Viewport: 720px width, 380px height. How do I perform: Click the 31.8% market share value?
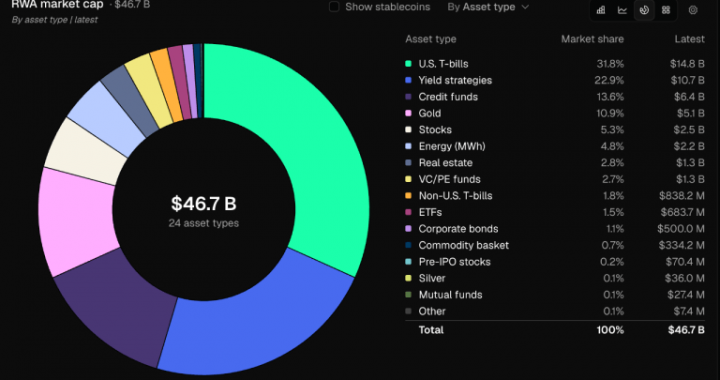tap(611, 64)
